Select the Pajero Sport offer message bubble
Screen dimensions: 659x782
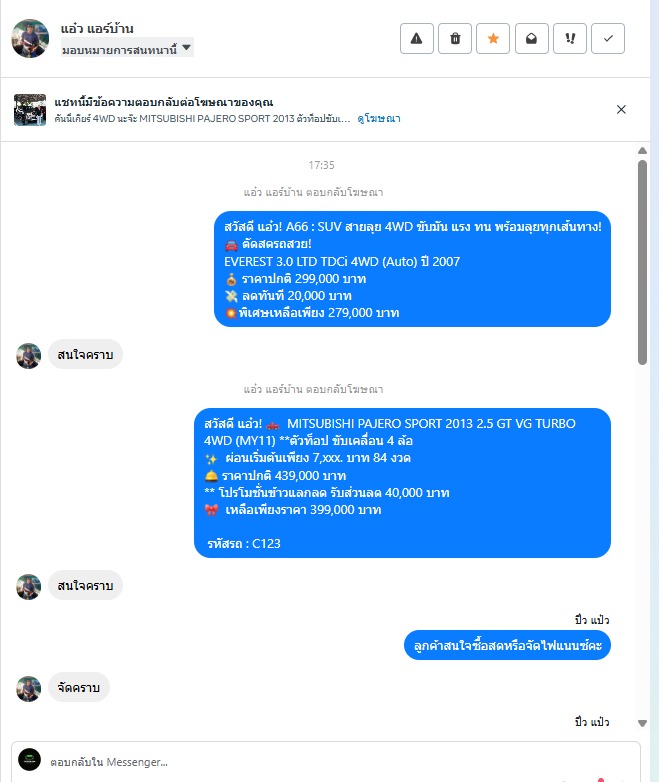(402, 483)
